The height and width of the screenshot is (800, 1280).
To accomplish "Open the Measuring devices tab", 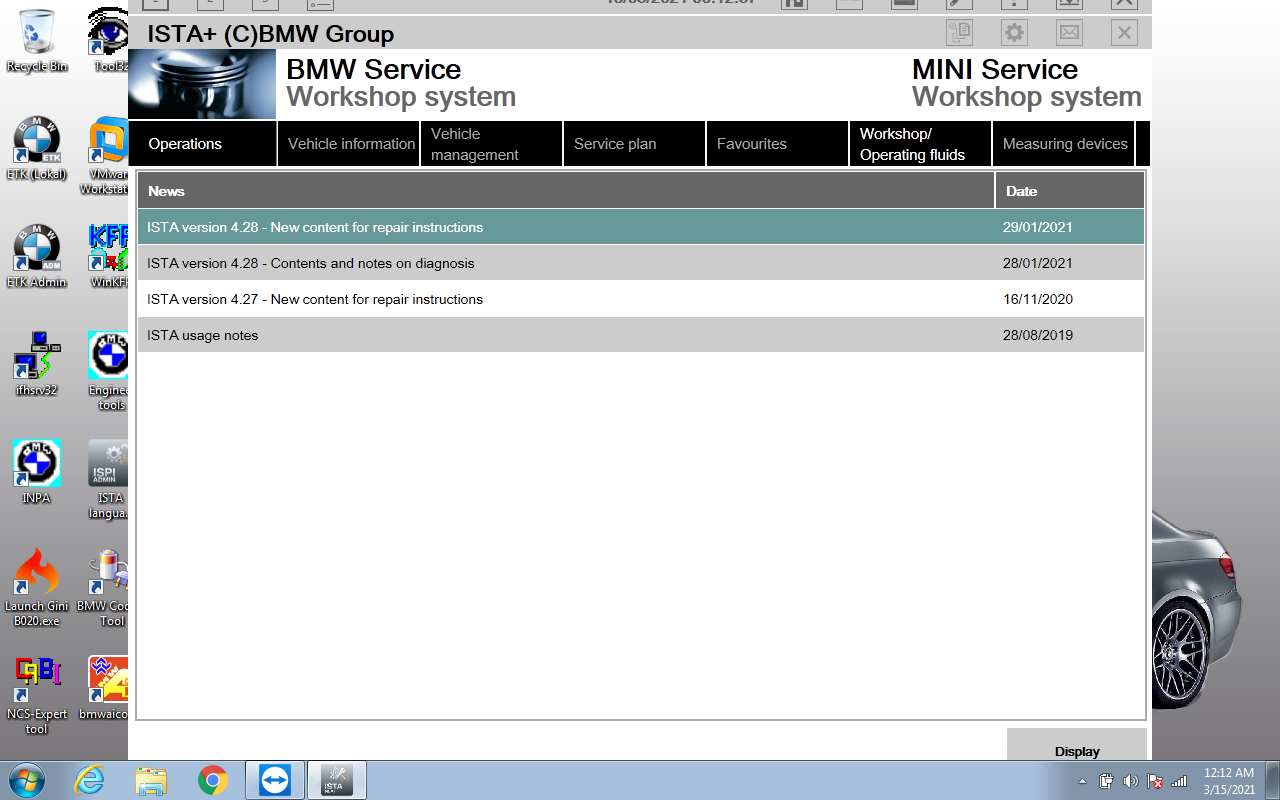I will coord(1064,144).
